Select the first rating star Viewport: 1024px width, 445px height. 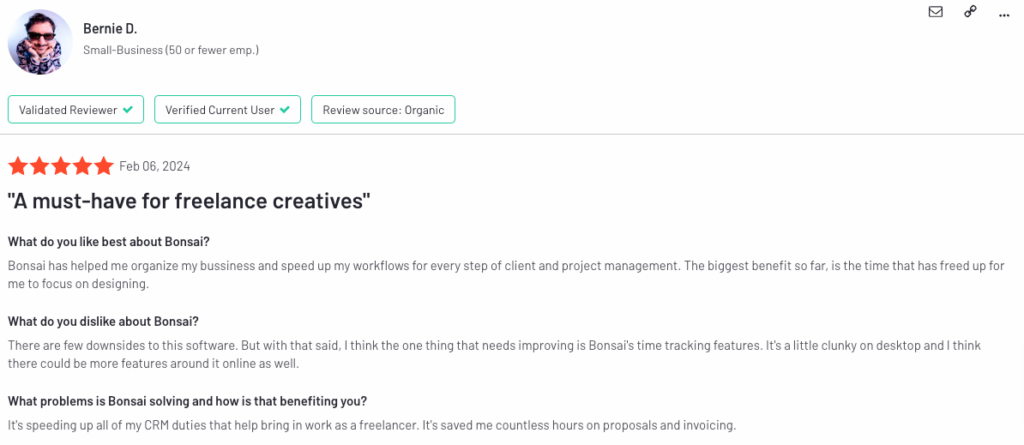[x=18, y=167]
